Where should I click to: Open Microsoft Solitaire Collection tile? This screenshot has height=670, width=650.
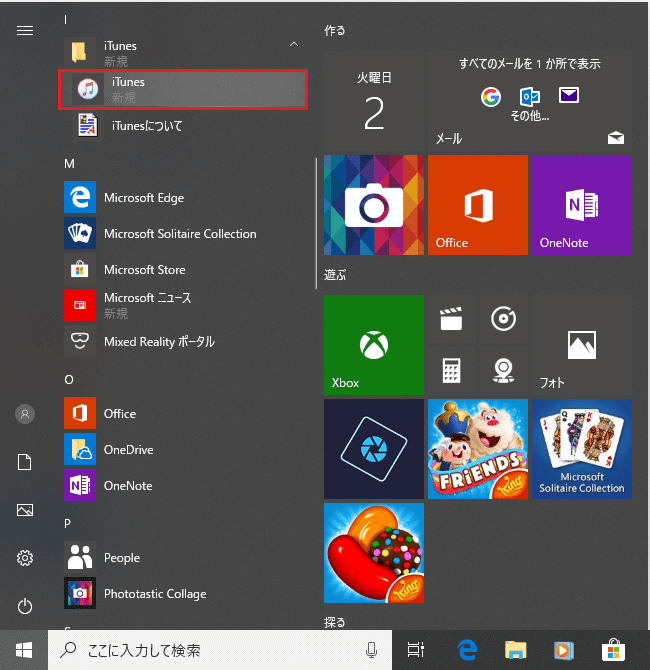(580, 449)
